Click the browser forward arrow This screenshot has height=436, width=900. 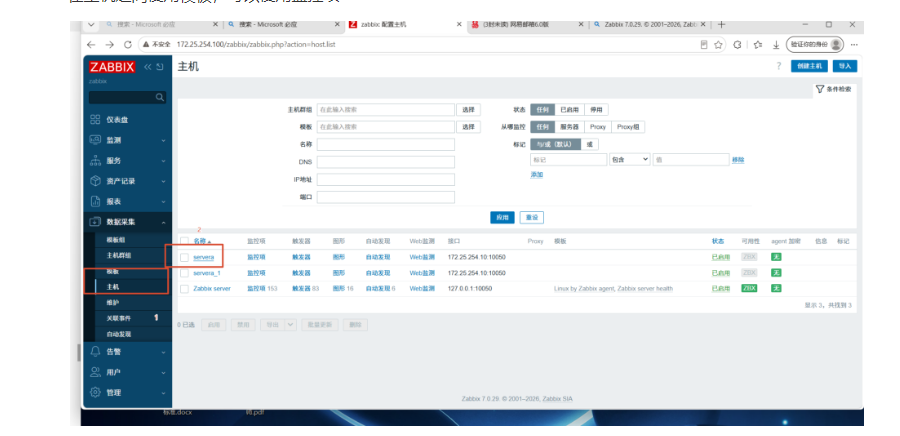click(110, 44)
